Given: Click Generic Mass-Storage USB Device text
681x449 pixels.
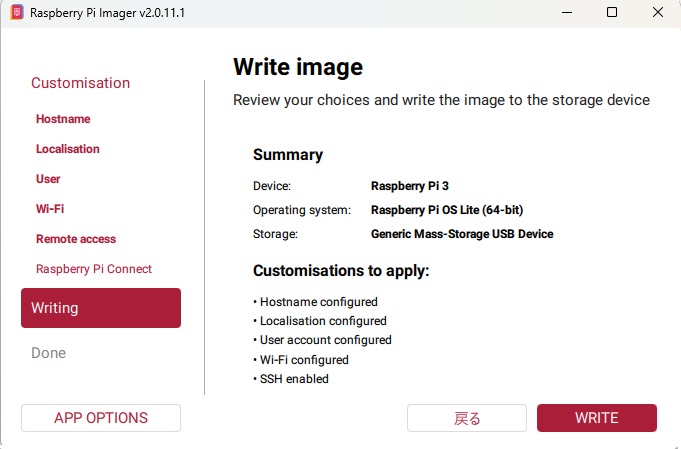Looking at the screenshot, I should coord(462,234).
